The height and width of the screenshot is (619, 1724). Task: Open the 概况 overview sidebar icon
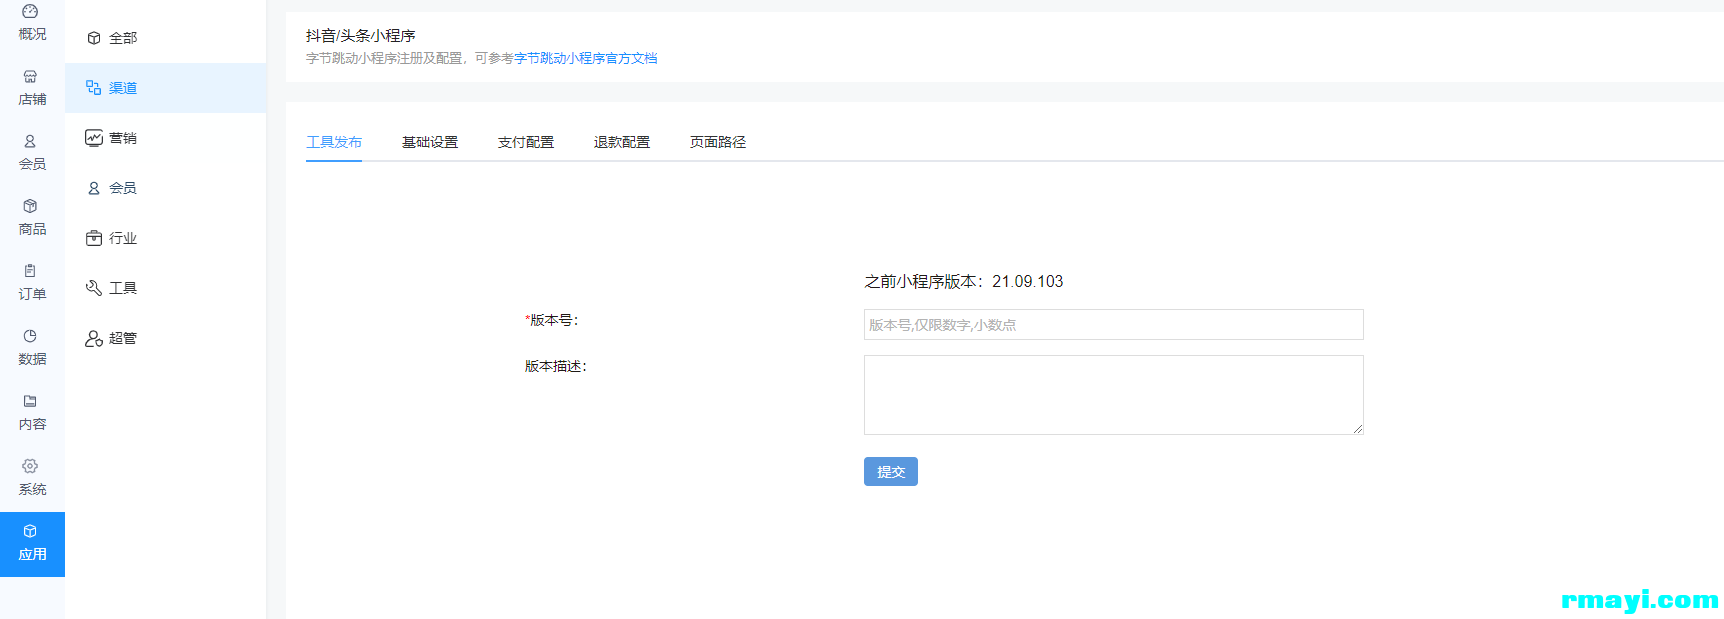click(30, 12)
